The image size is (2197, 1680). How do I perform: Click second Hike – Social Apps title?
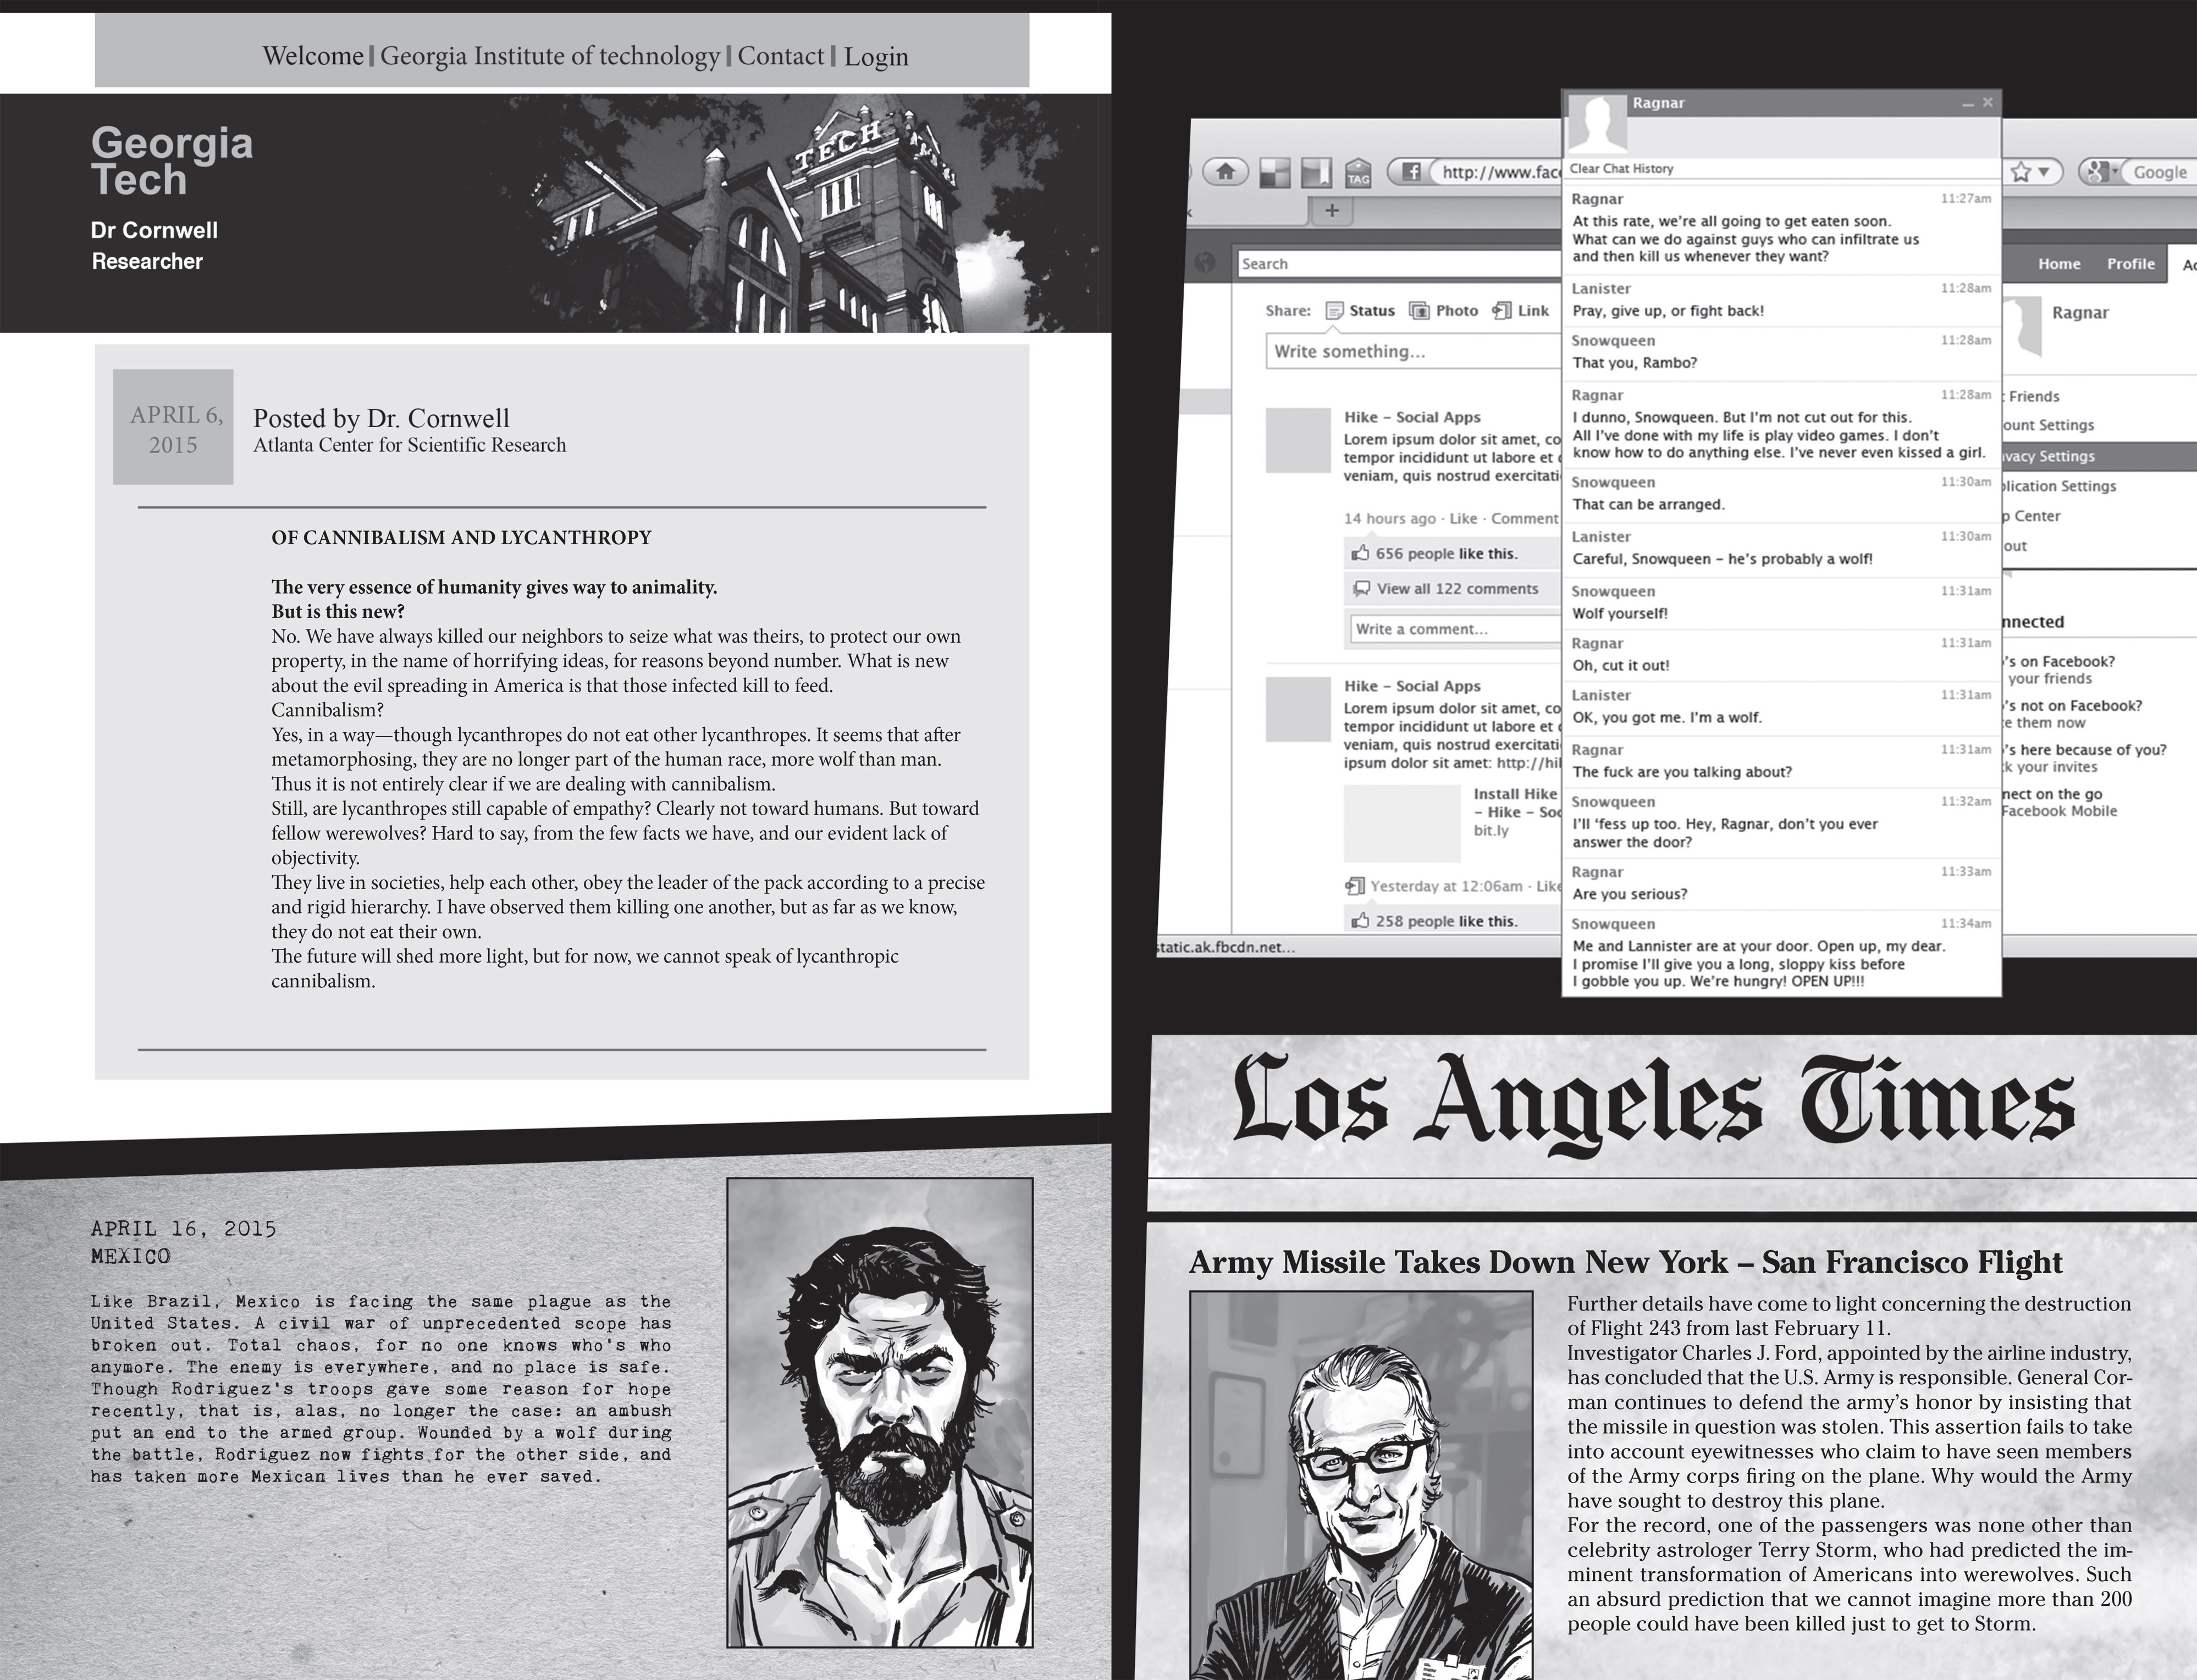(x=1412, y=686)
